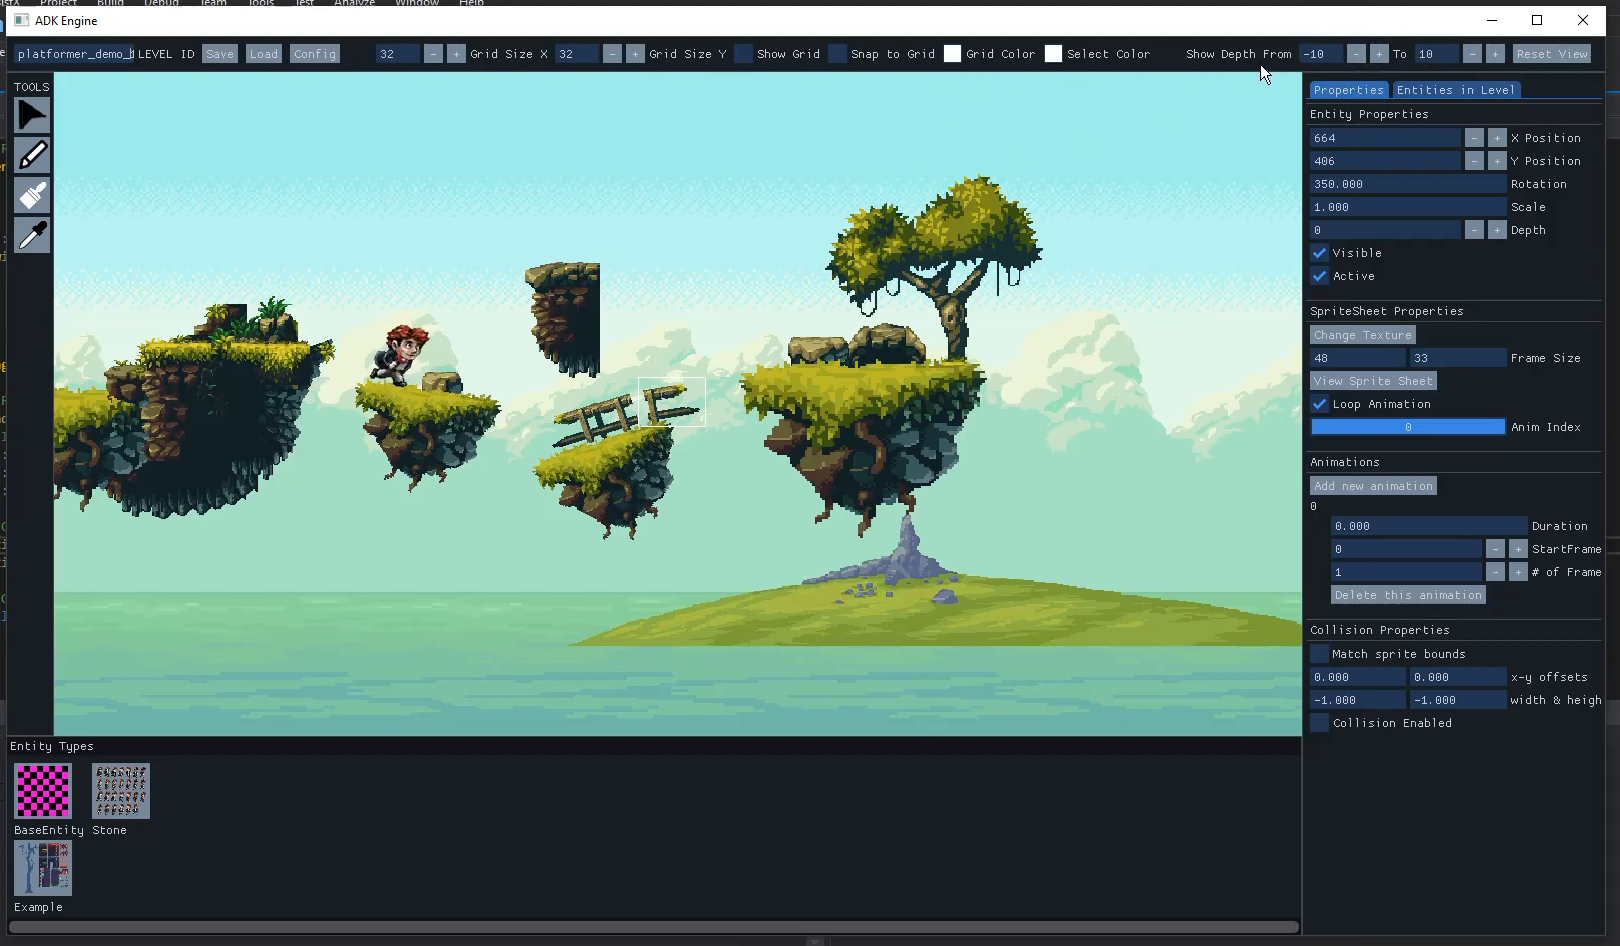Enable the Collision Enabled checkbox

point(1320,723)
